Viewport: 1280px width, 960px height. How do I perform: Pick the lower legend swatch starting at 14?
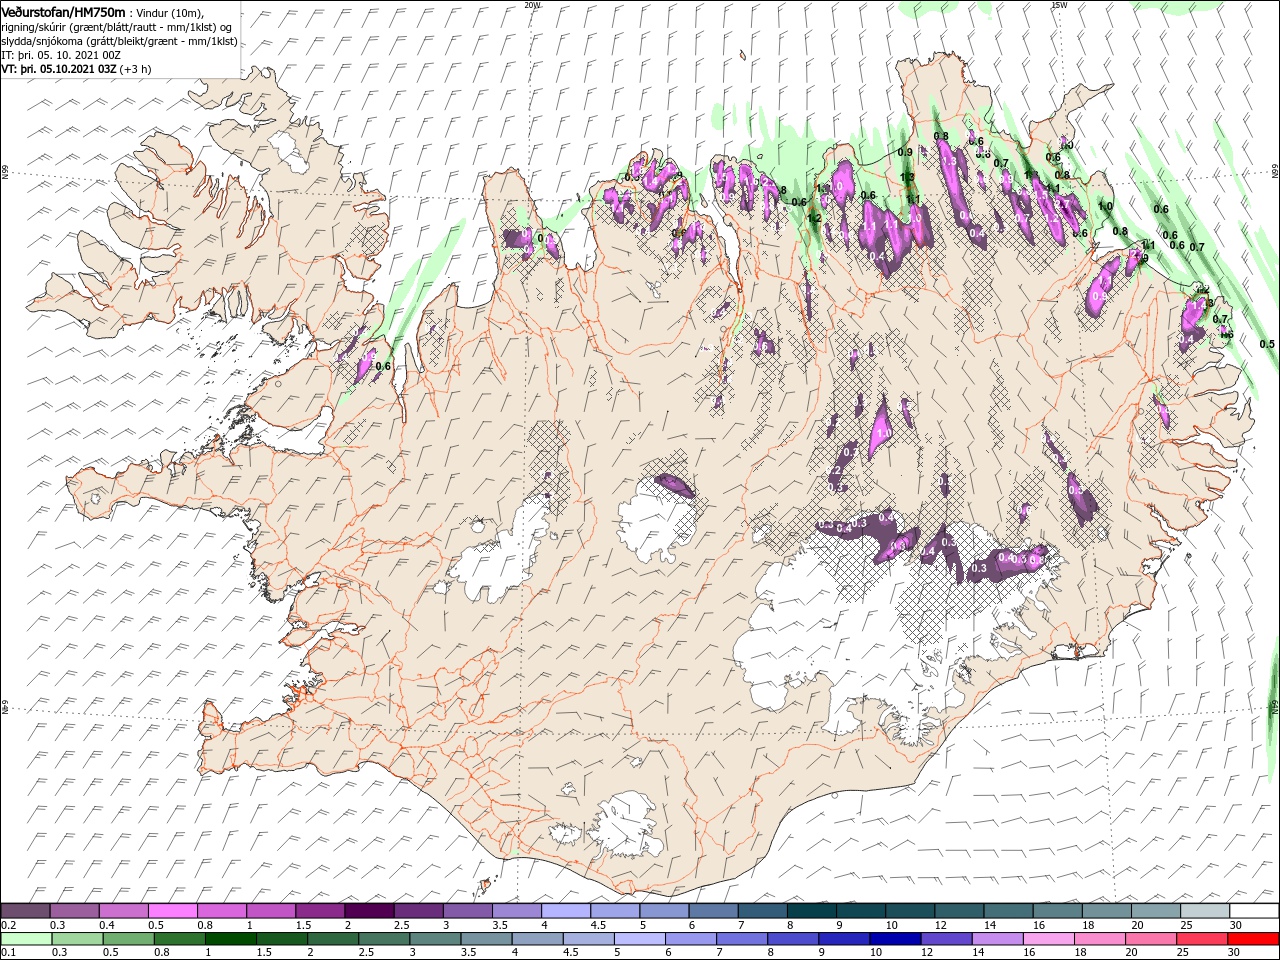(997, 939)
